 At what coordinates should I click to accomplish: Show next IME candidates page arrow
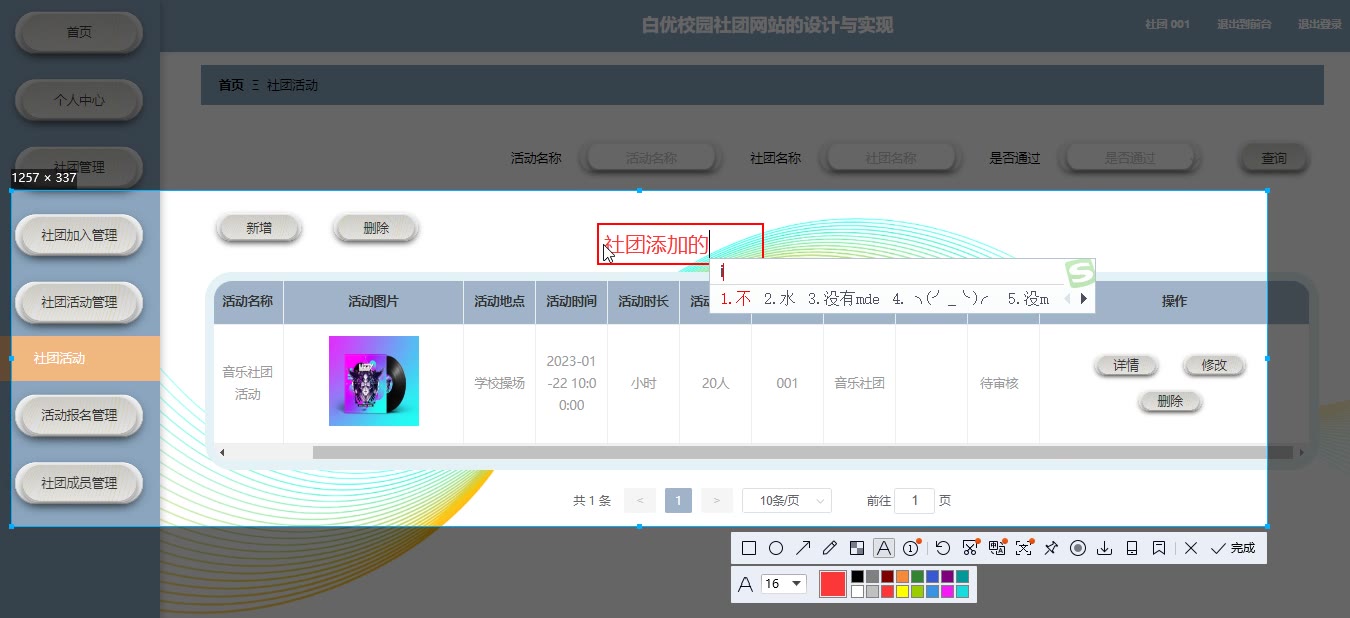[1084, 298]
